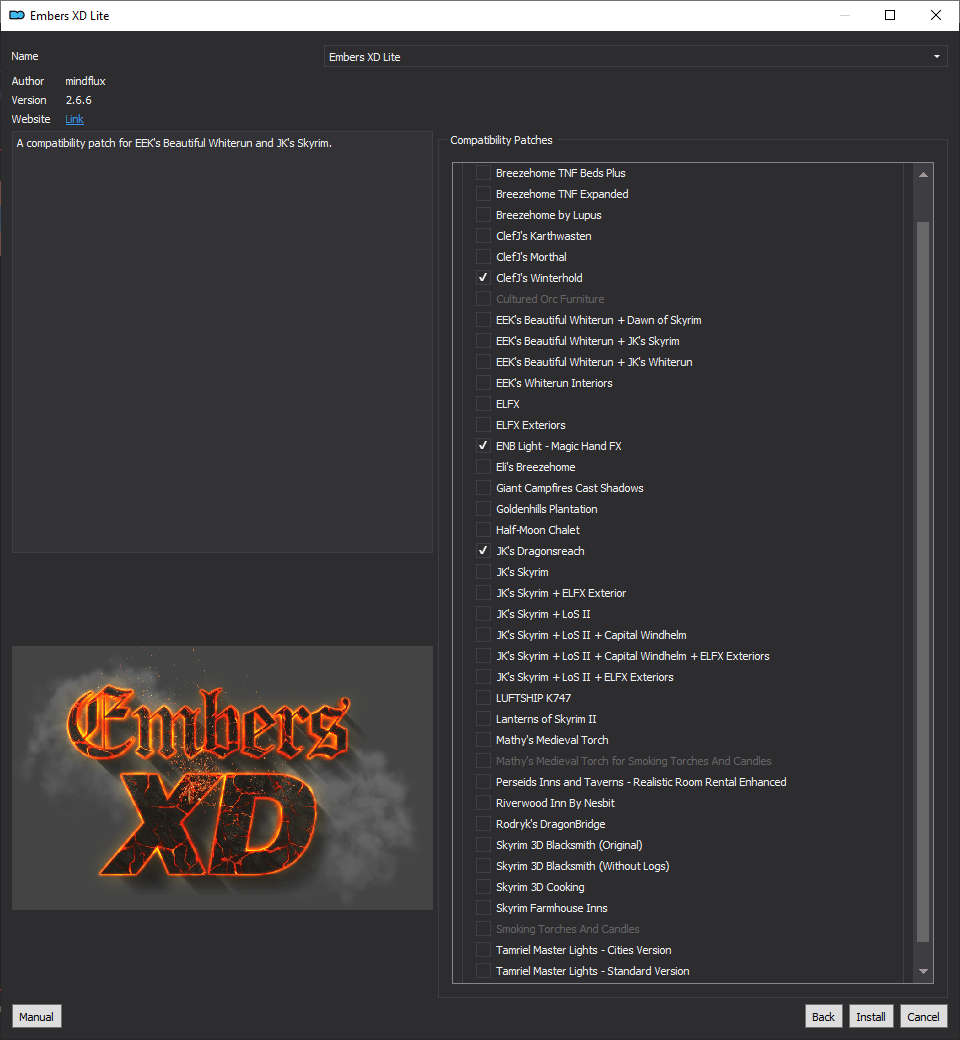
Task: Tick Skyrim 3D Cooking patch
Action: click(484, 887)
